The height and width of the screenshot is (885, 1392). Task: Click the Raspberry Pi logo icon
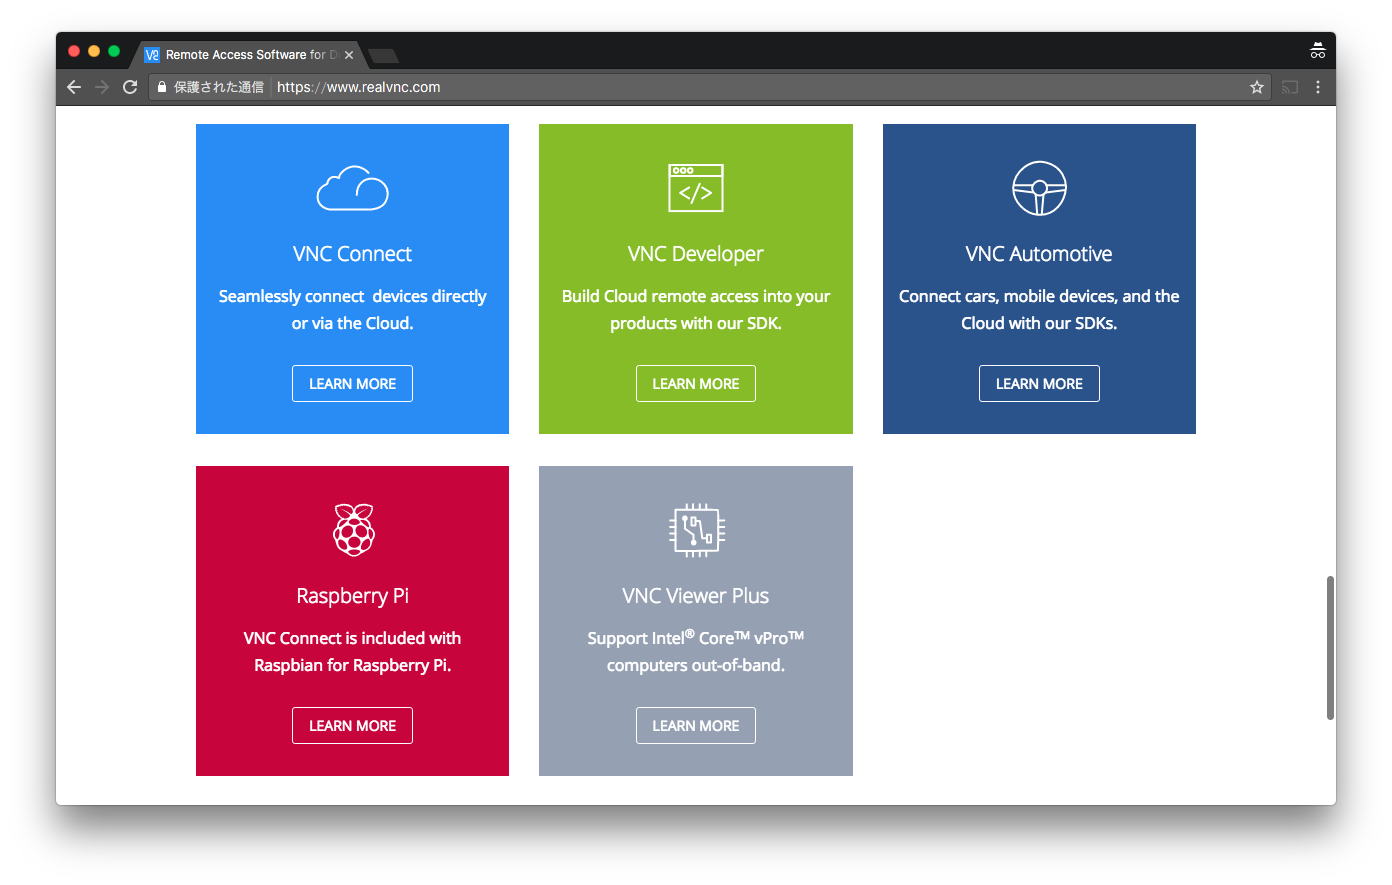[353, 530]
